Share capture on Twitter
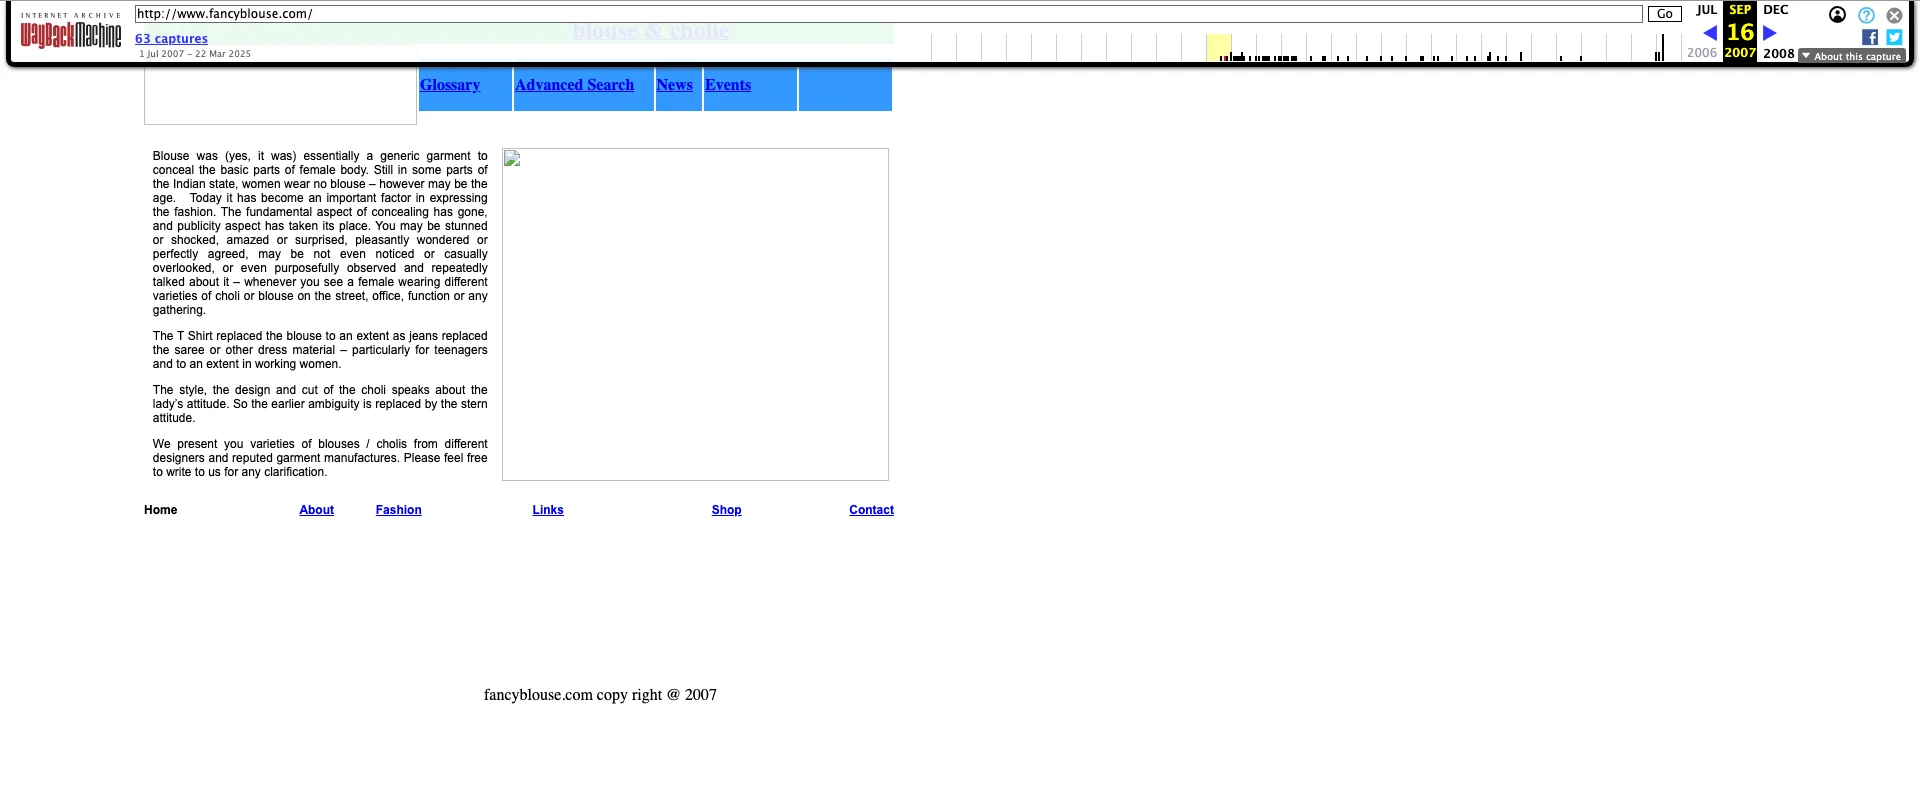The height and width of the screenshot is (802, 1920). [x=1894, y=37]
